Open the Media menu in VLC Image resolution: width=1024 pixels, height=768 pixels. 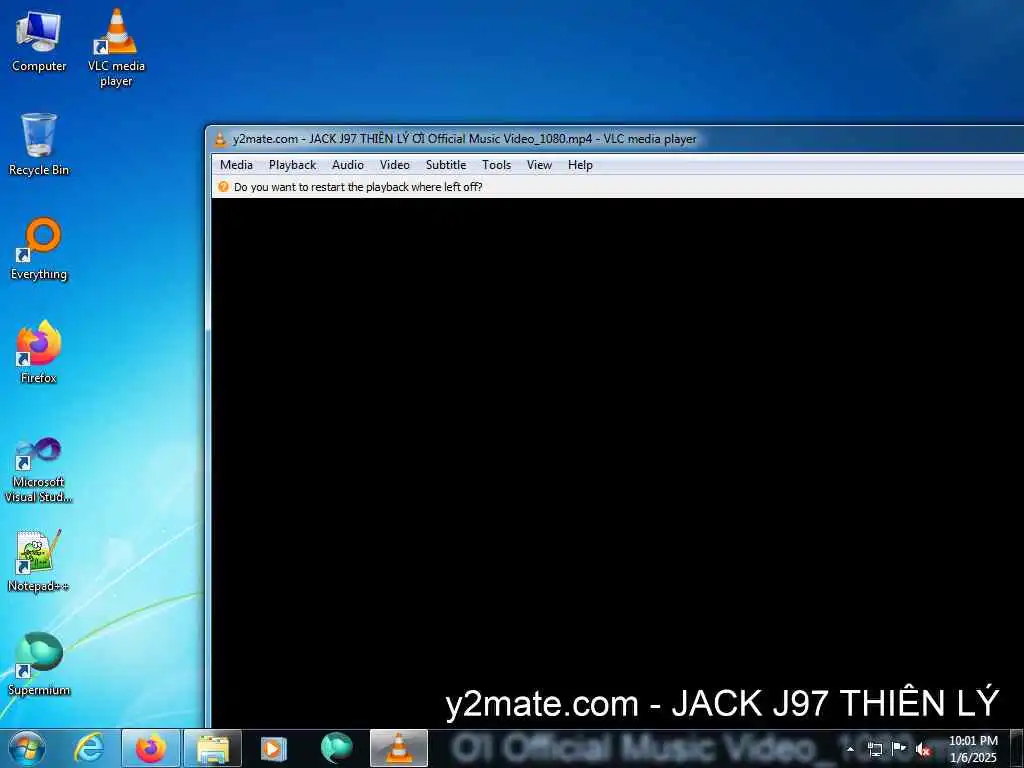(236, 165)
